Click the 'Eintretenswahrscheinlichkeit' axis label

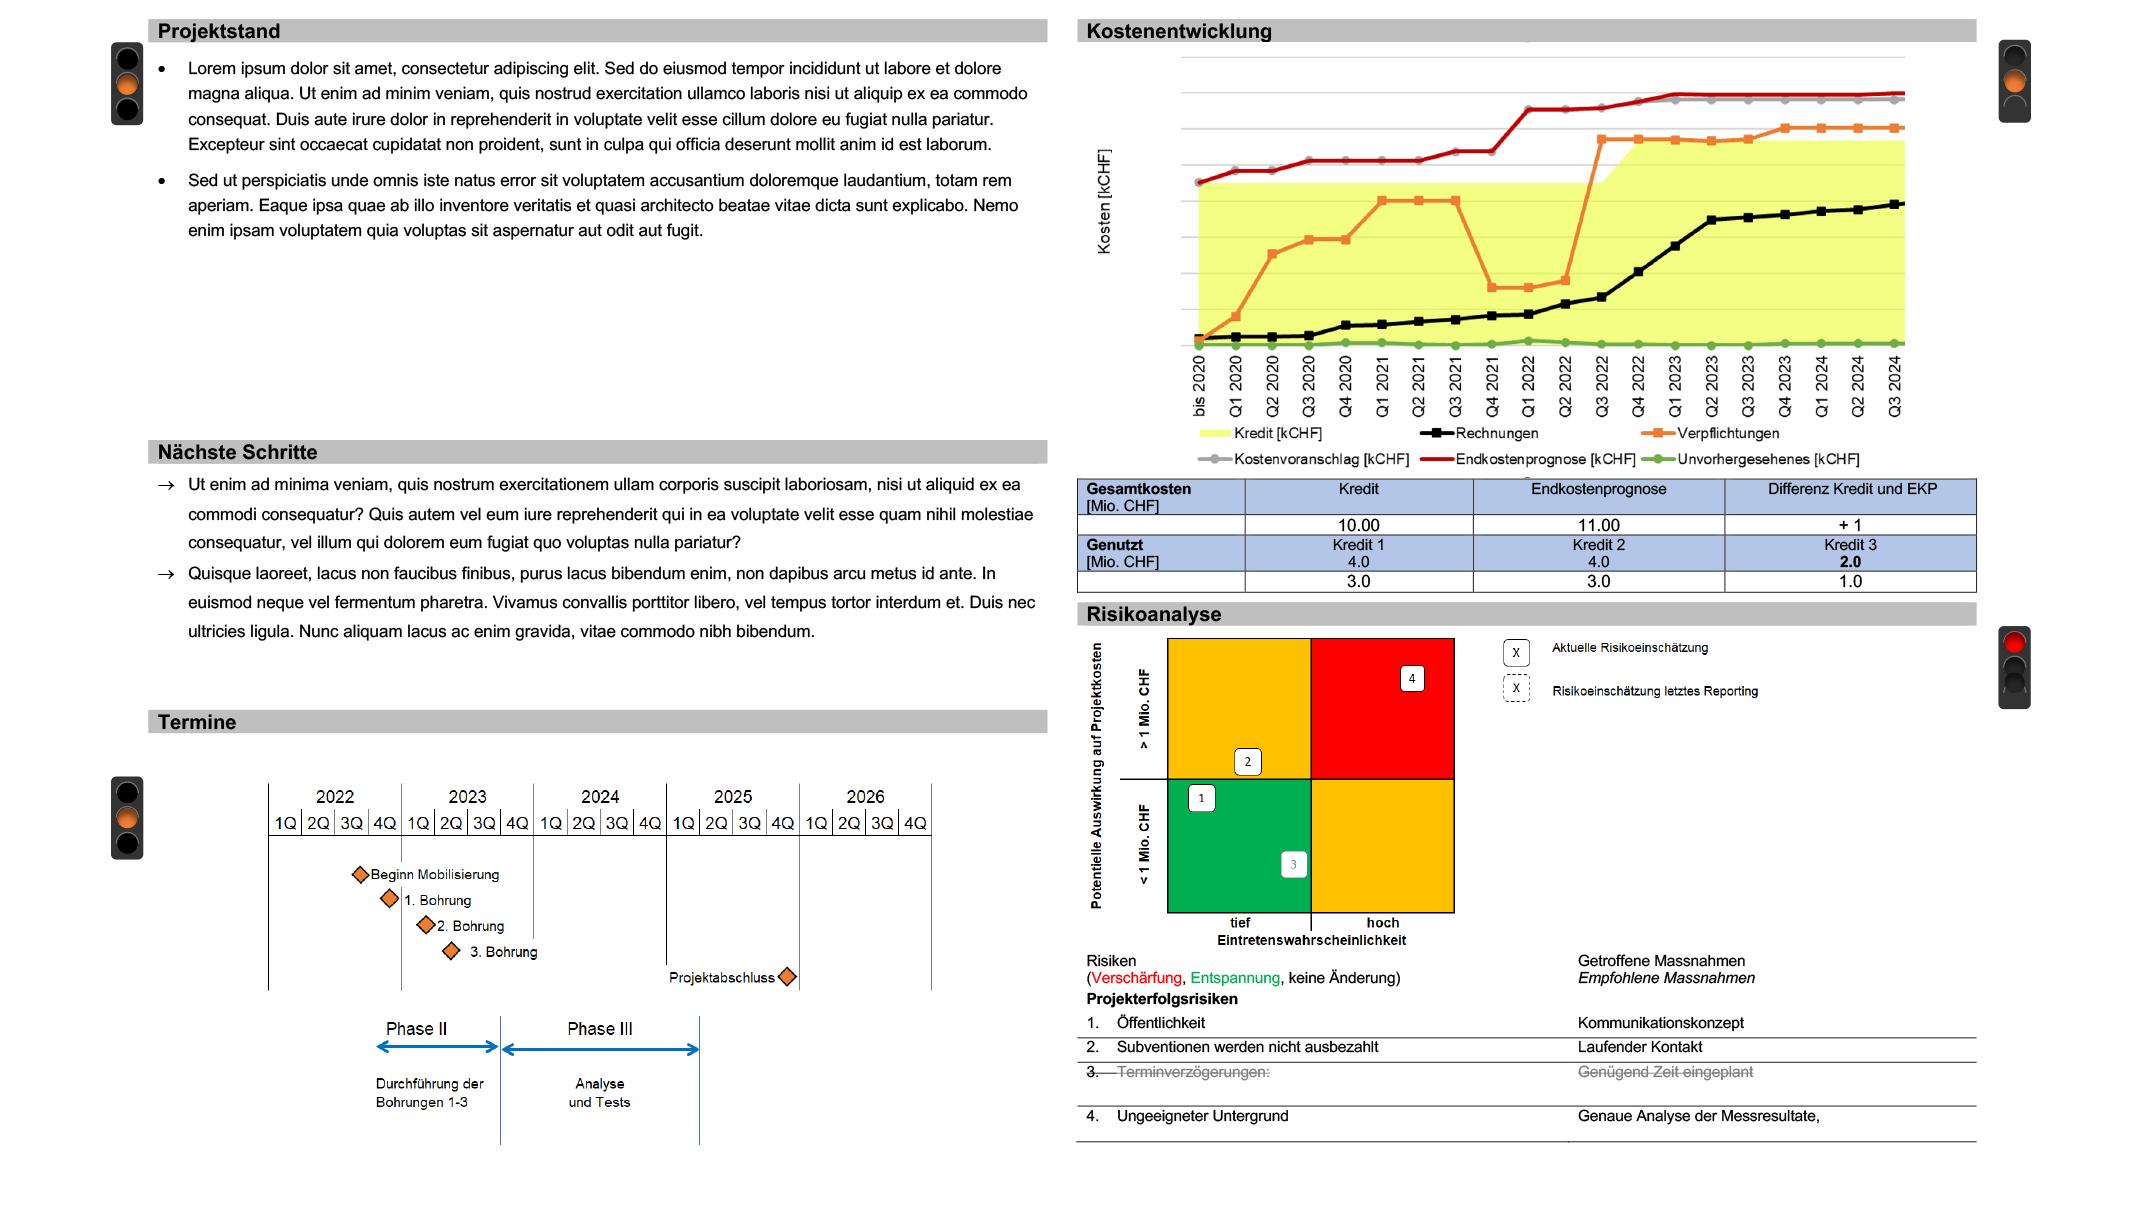coord(1311,940)
